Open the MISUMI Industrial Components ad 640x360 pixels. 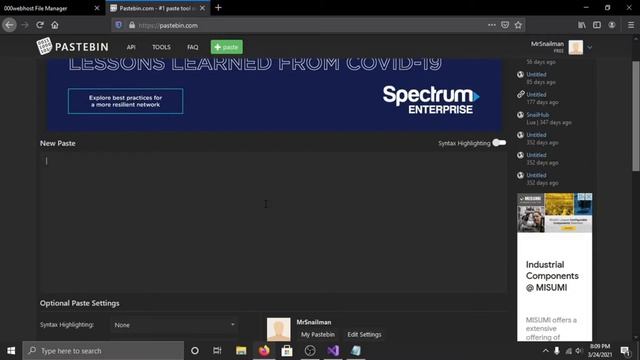click(554, 267)
